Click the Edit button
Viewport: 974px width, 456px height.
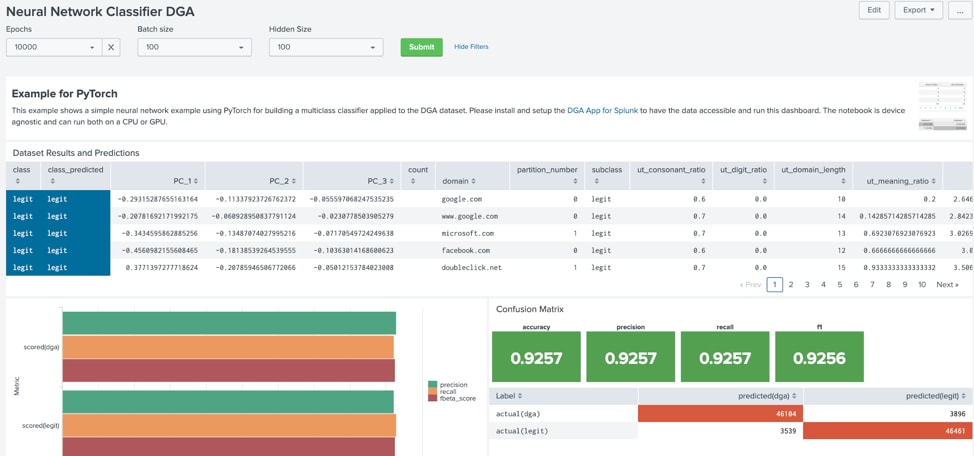(x=874, y=10)
